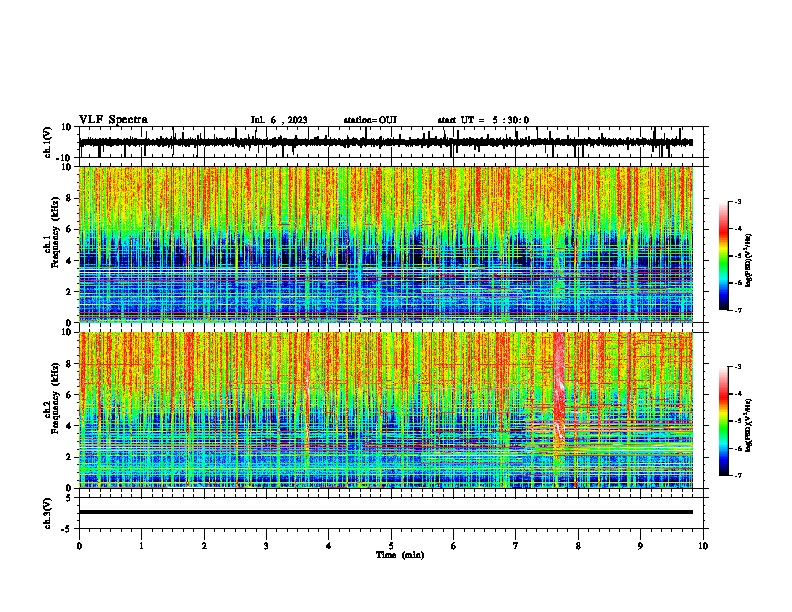Click the "Time (min)" x-axis label
This screenshot has height=612, width=792.
click(x=400, y=555)
